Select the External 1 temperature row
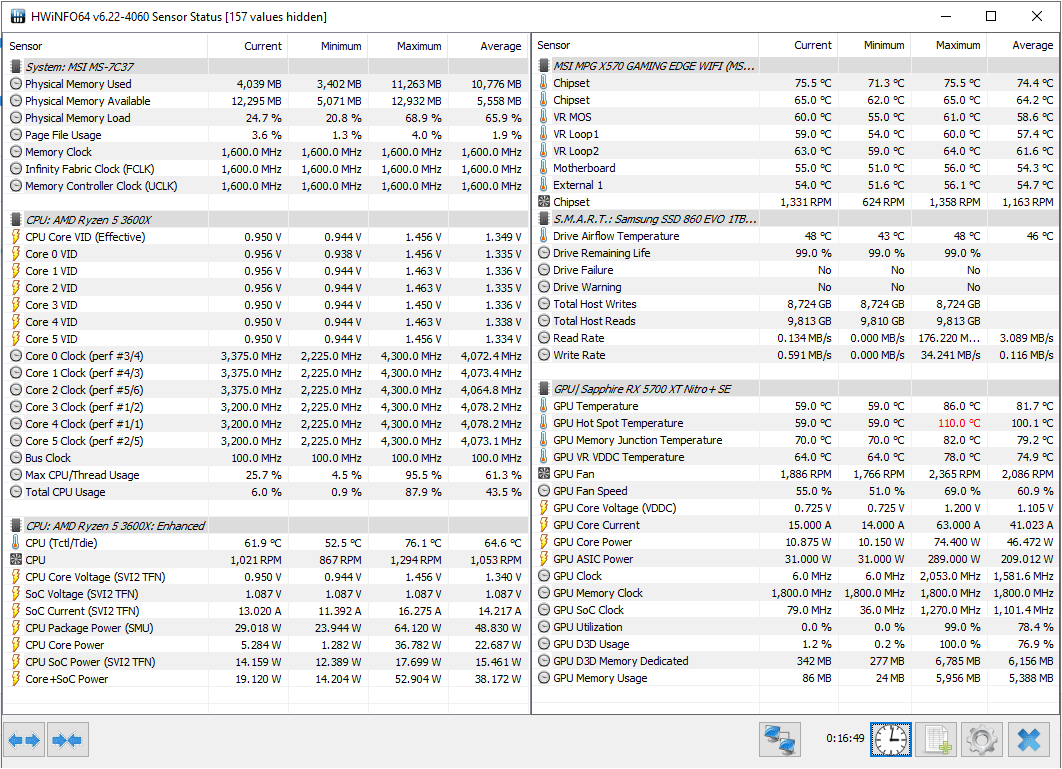Image resolution: width=1062 pixels, height=769 pixels. point(796,185)
